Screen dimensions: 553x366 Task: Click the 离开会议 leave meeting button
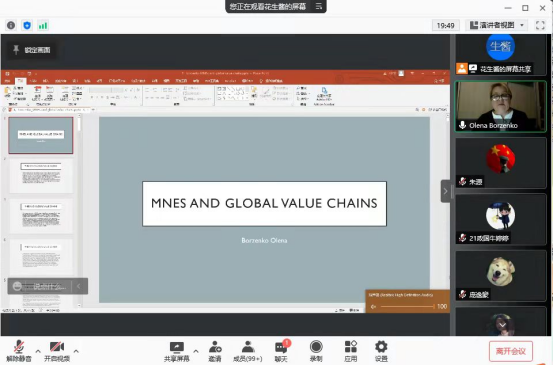coord(511,351)
